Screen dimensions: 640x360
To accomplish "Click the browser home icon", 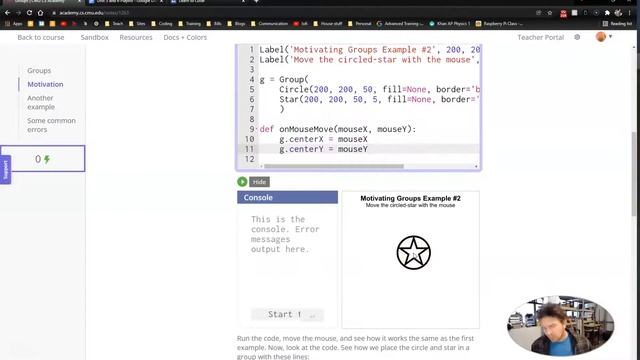I will [40, 13].
